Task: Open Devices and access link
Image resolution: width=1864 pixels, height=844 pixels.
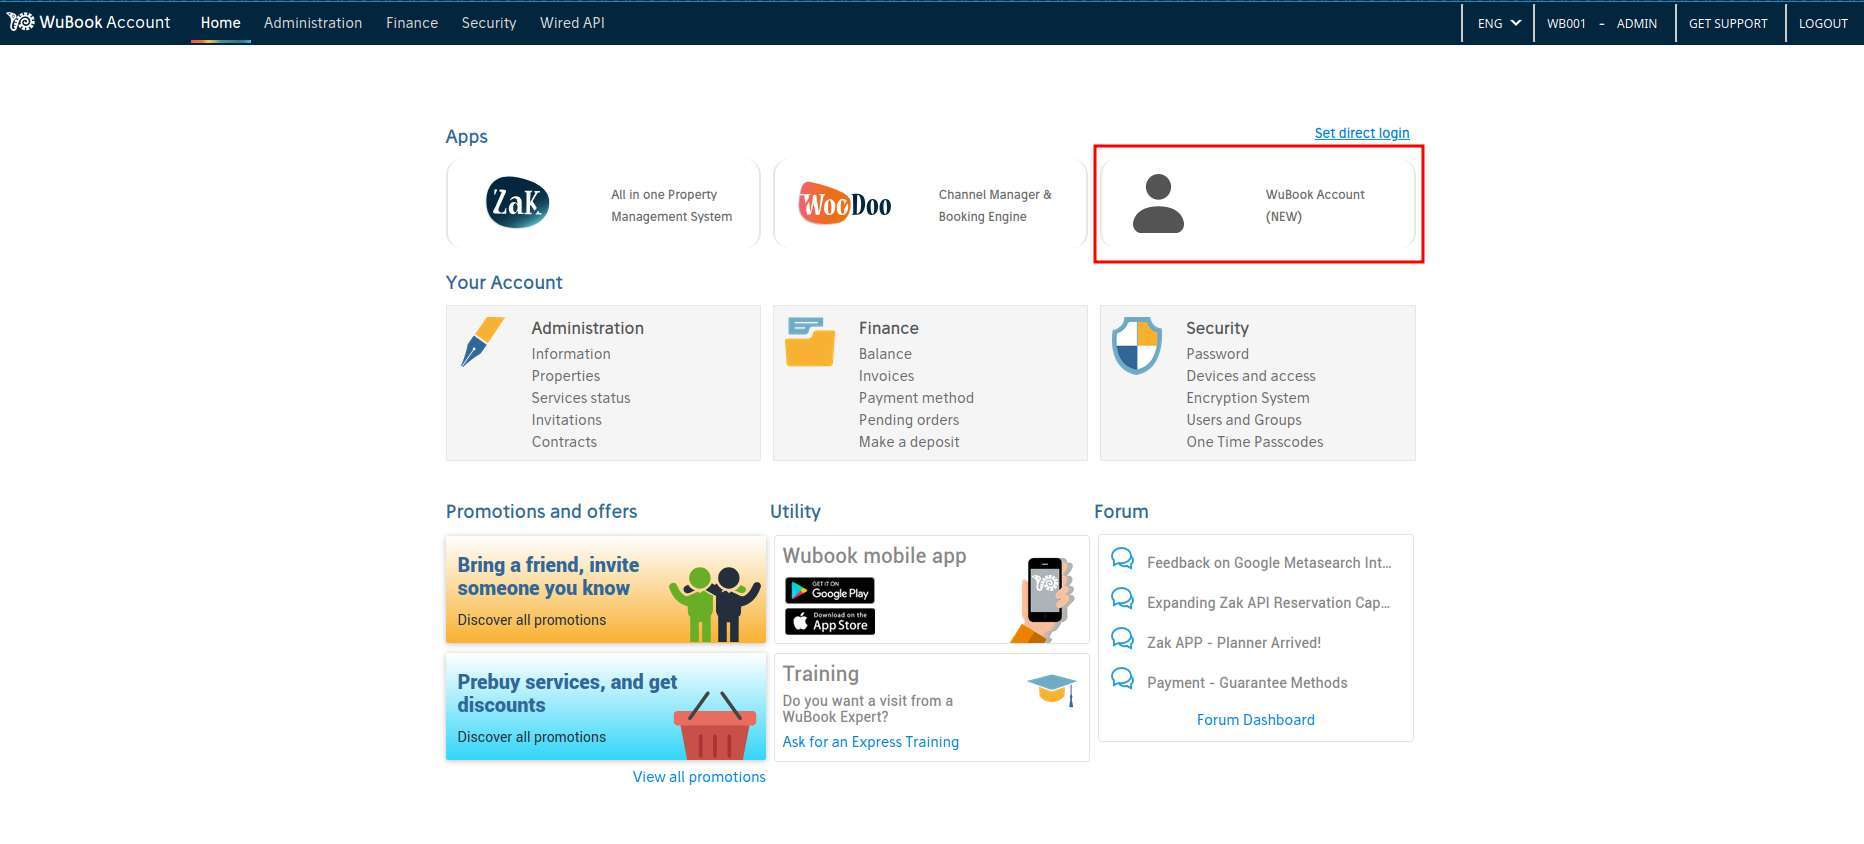Action: point(1250,376)
